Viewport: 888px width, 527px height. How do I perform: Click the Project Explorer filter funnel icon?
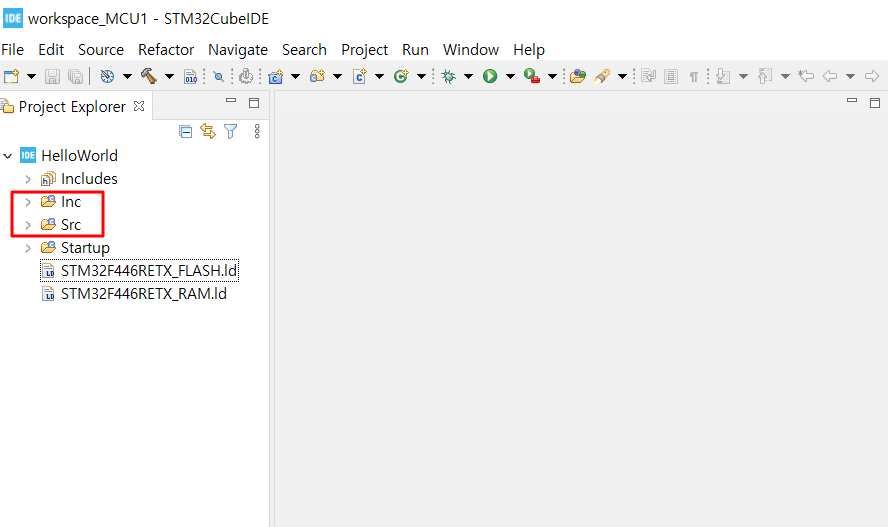230,132
